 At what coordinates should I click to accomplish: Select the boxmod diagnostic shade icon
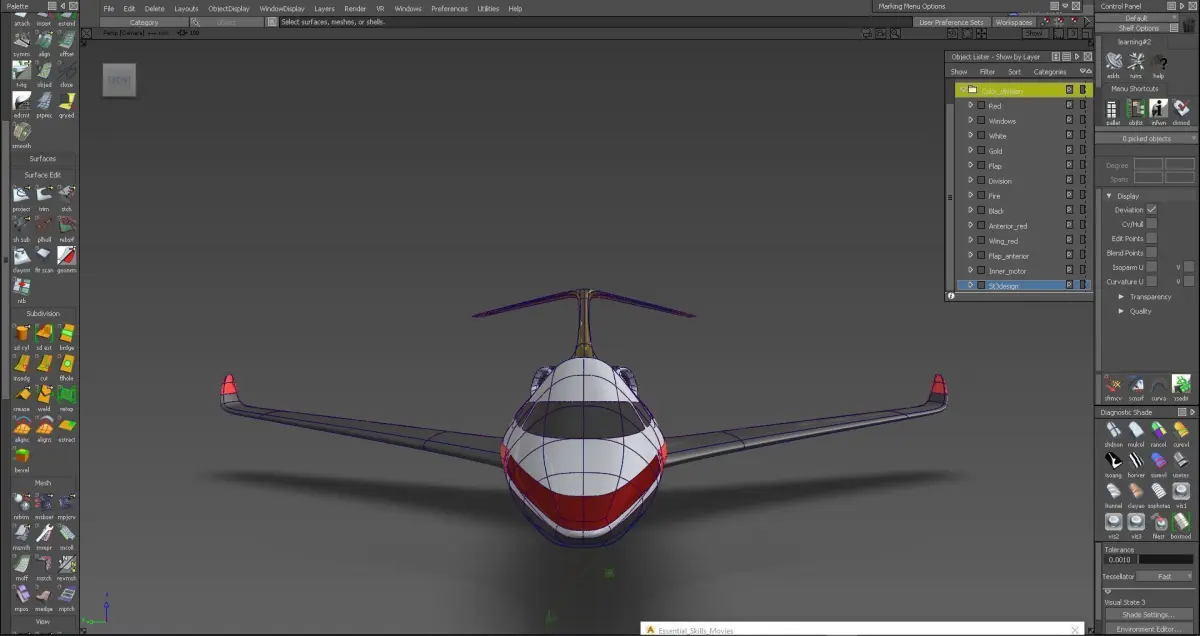click(x=1181, y=524)
